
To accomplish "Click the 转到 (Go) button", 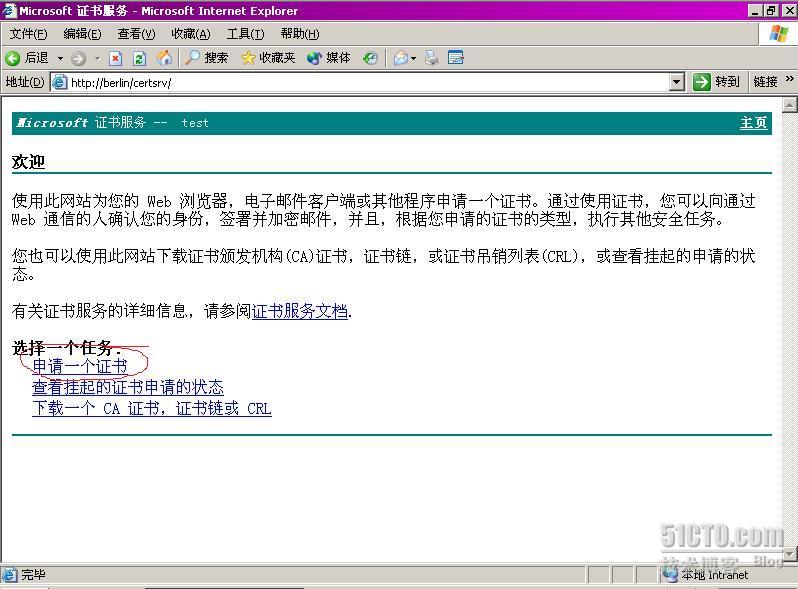I will (717, 82).
